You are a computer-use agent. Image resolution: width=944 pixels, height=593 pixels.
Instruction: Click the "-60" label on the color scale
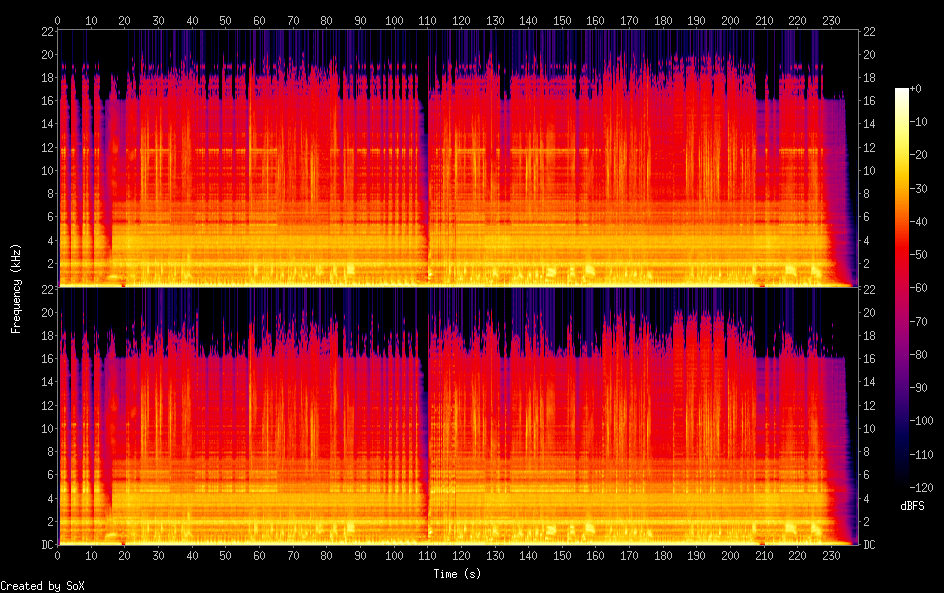[915, 289]
